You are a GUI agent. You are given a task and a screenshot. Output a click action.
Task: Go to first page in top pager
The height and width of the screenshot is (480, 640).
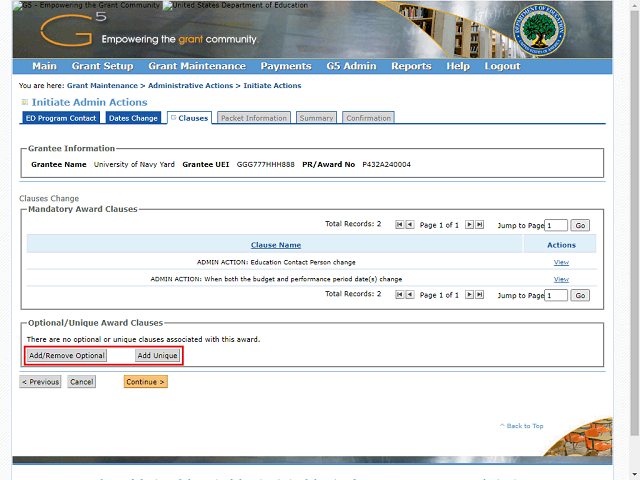[400, 224]
